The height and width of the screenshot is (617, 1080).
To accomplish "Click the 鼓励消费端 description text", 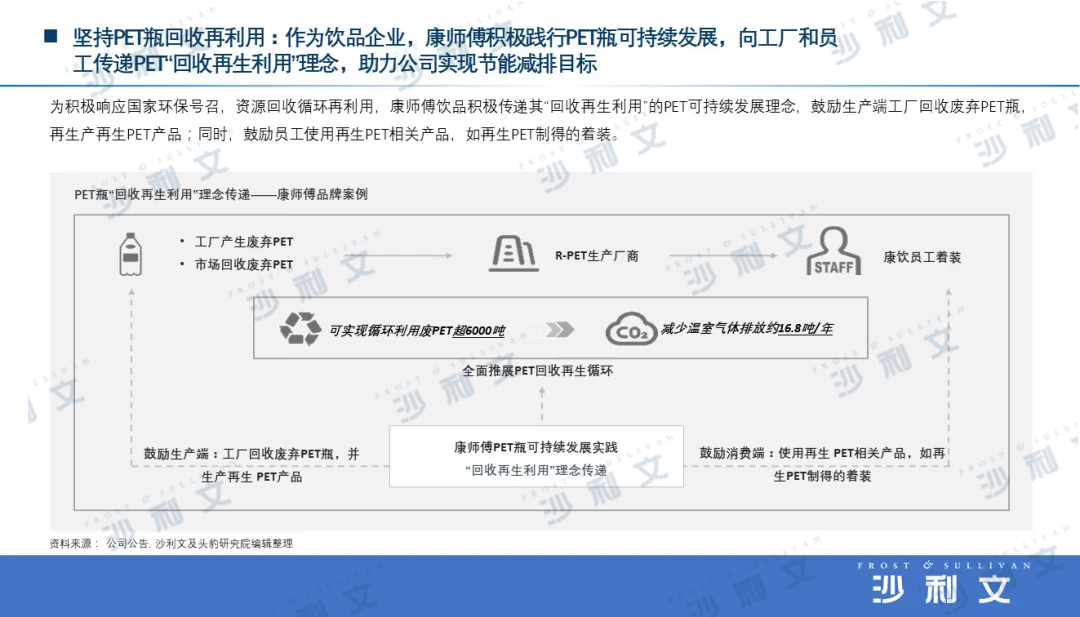I will tap(822, 464).
